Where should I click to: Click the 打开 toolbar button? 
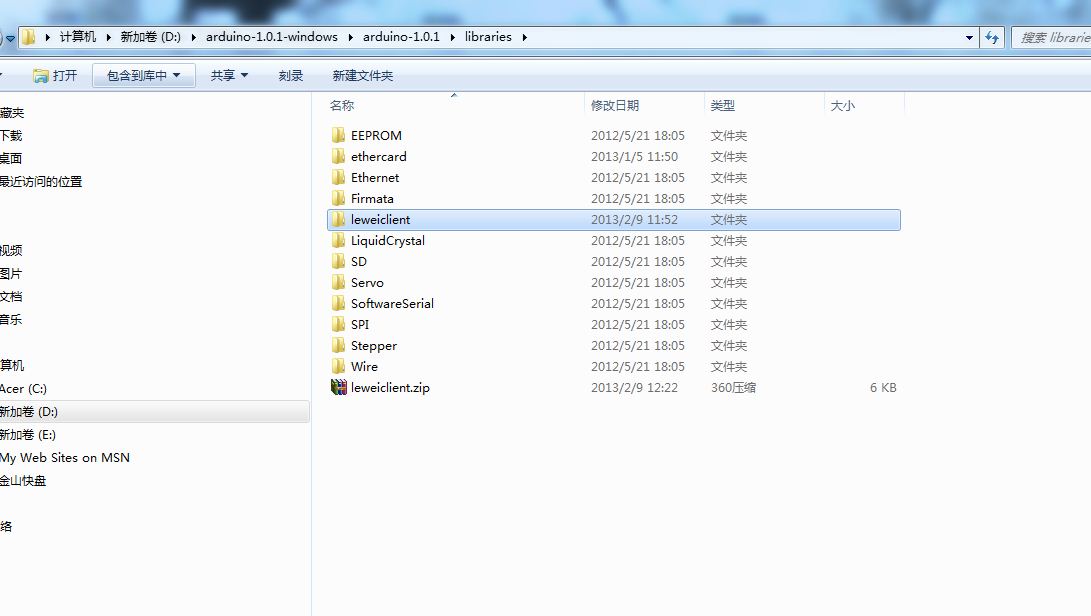point(55,75)
